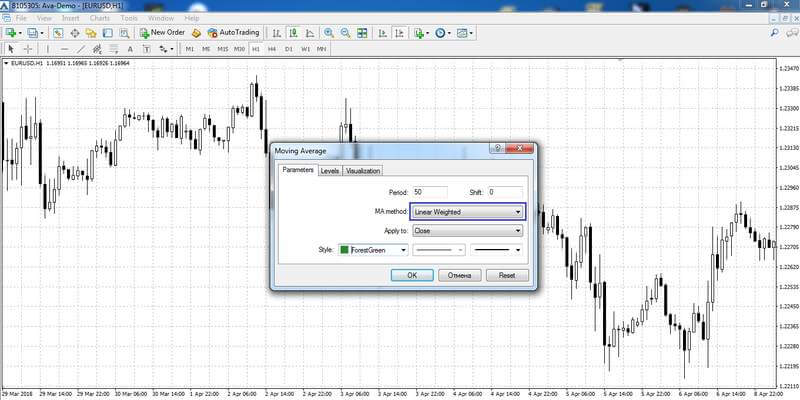Click the Reset button
The image size is (800, 400).
[x=507, y=275]
